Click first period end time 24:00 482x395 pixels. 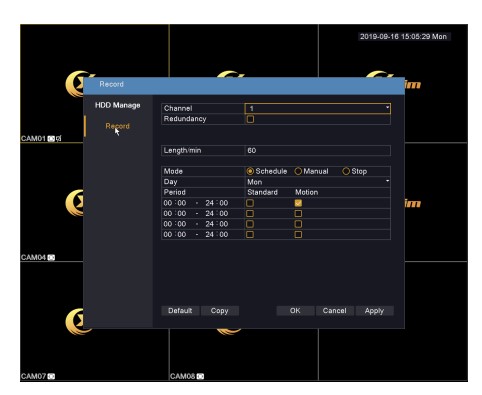pos(217,203)
